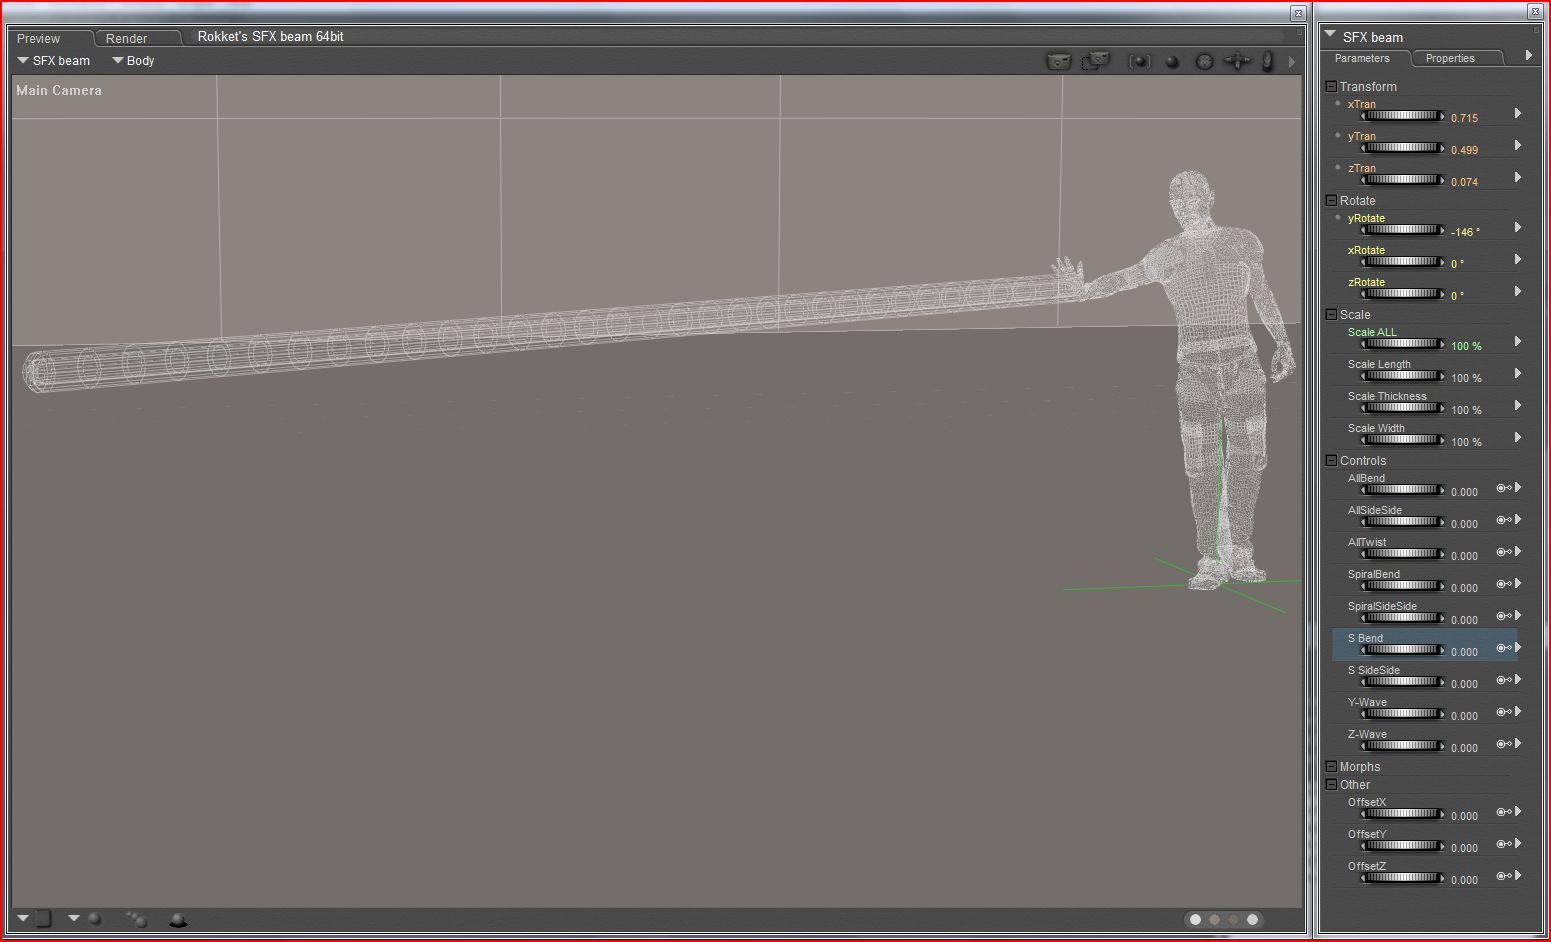Click the square layout icon at viewport bottom-left
This screenshot has height=942, width=1551.
pyautogui.click(x=43, y=918)
